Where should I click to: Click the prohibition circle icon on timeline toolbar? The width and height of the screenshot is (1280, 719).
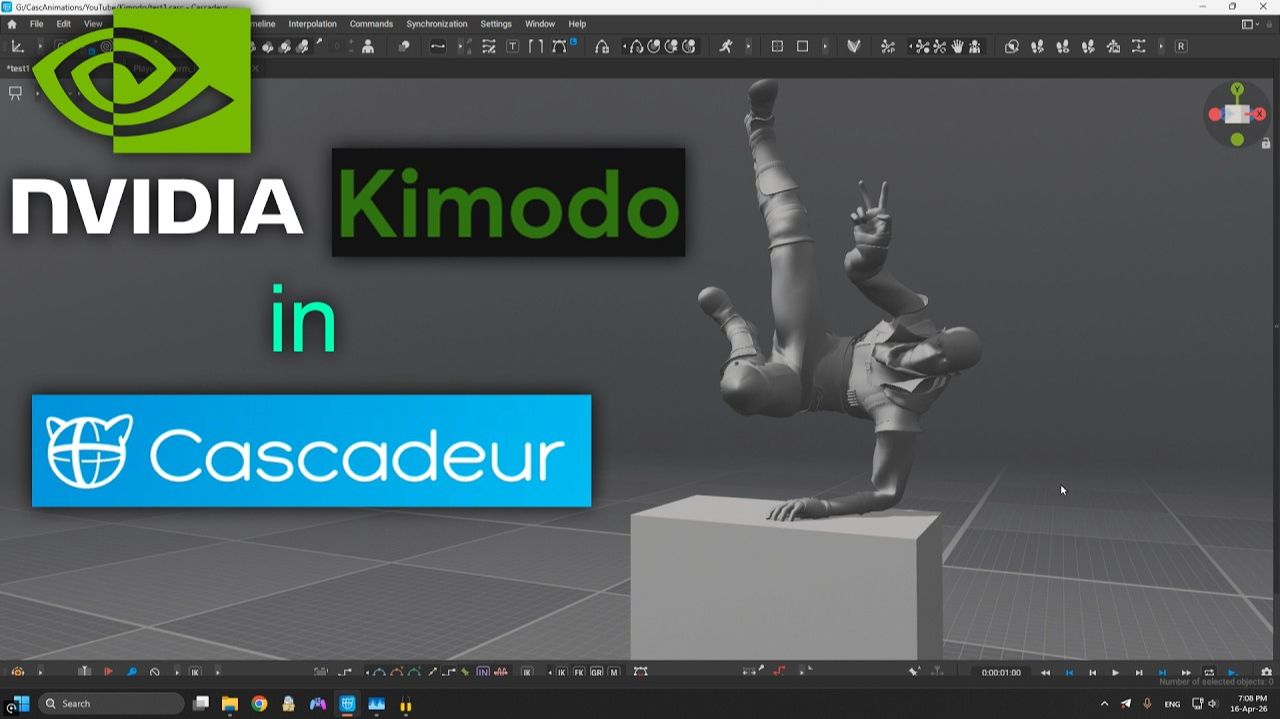pos(155,672)
